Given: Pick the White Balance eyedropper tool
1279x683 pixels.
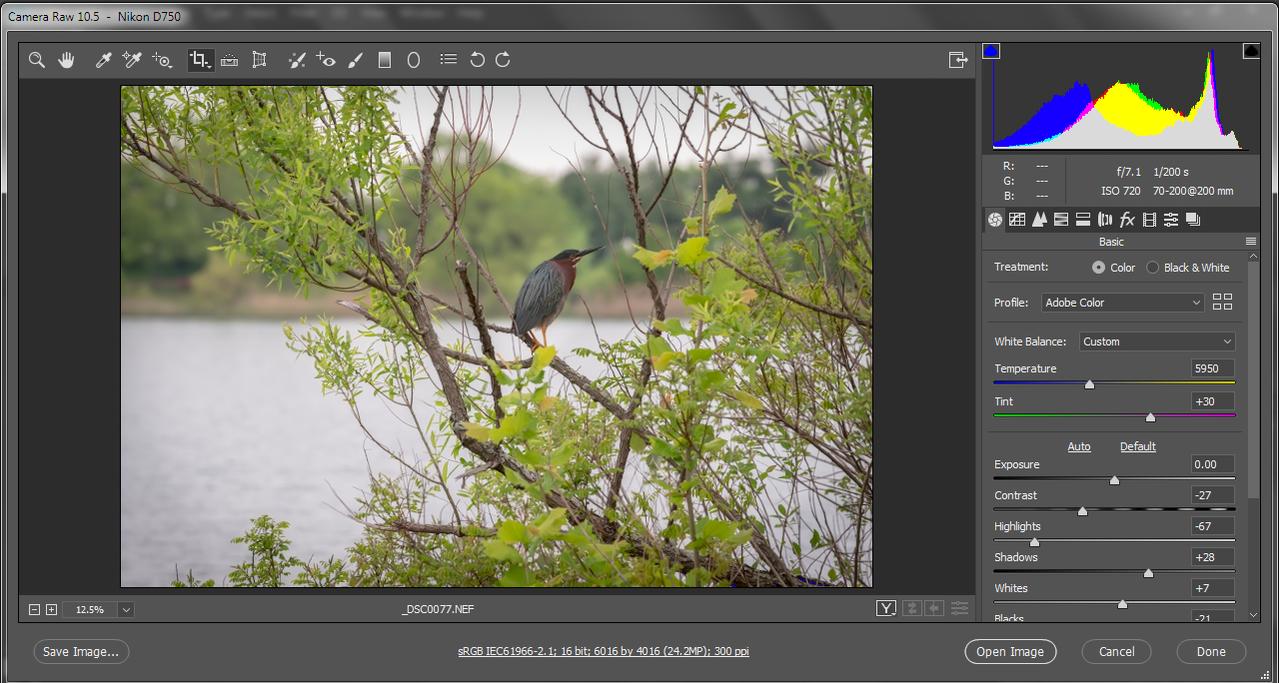Looking at the screenshot, I should click(x=103, y=60).
